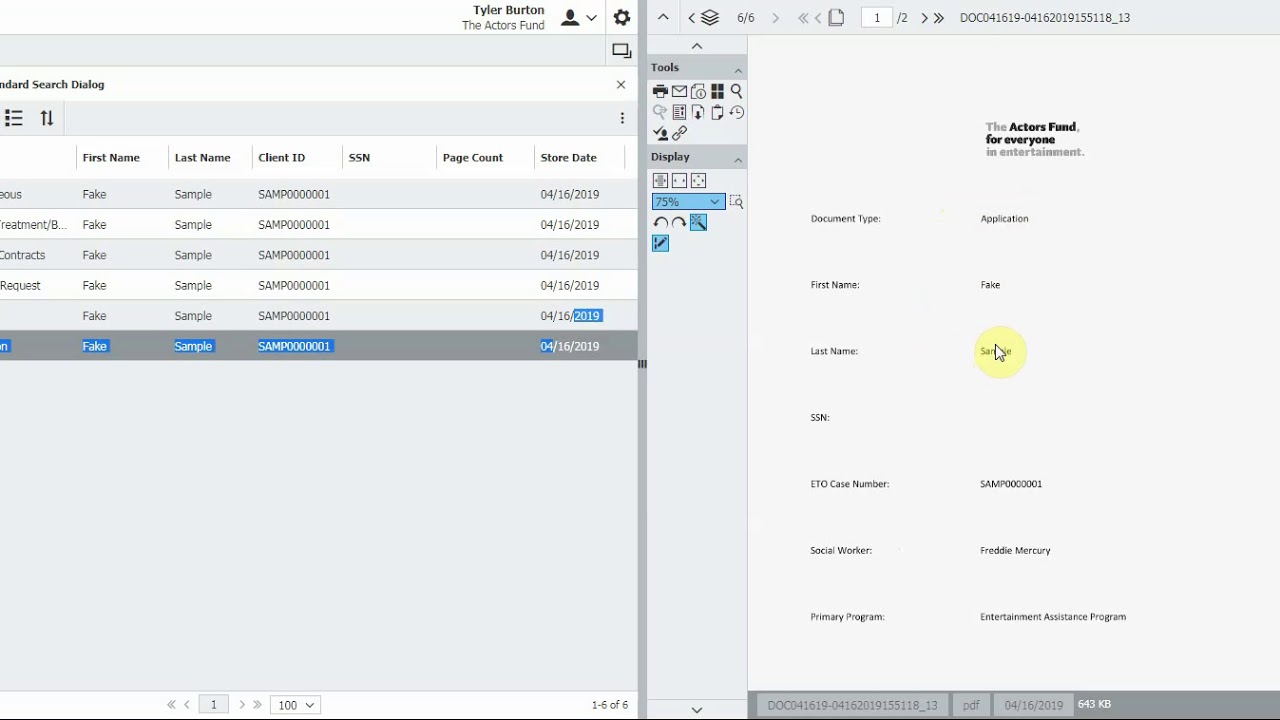Sort results by SSN column
The image size is (1280, 720).
click(x=359, y=158)
